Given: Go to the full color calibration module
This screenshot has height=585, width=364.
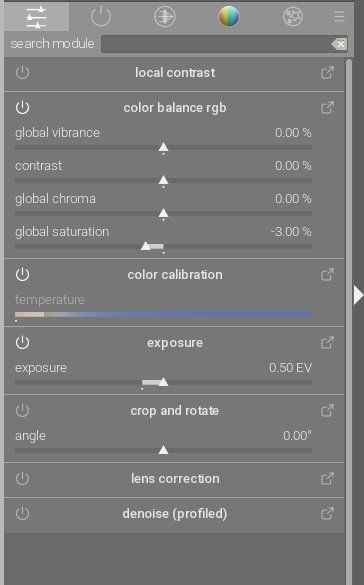Looking at the screenshot, I should (x=327, y=275).
